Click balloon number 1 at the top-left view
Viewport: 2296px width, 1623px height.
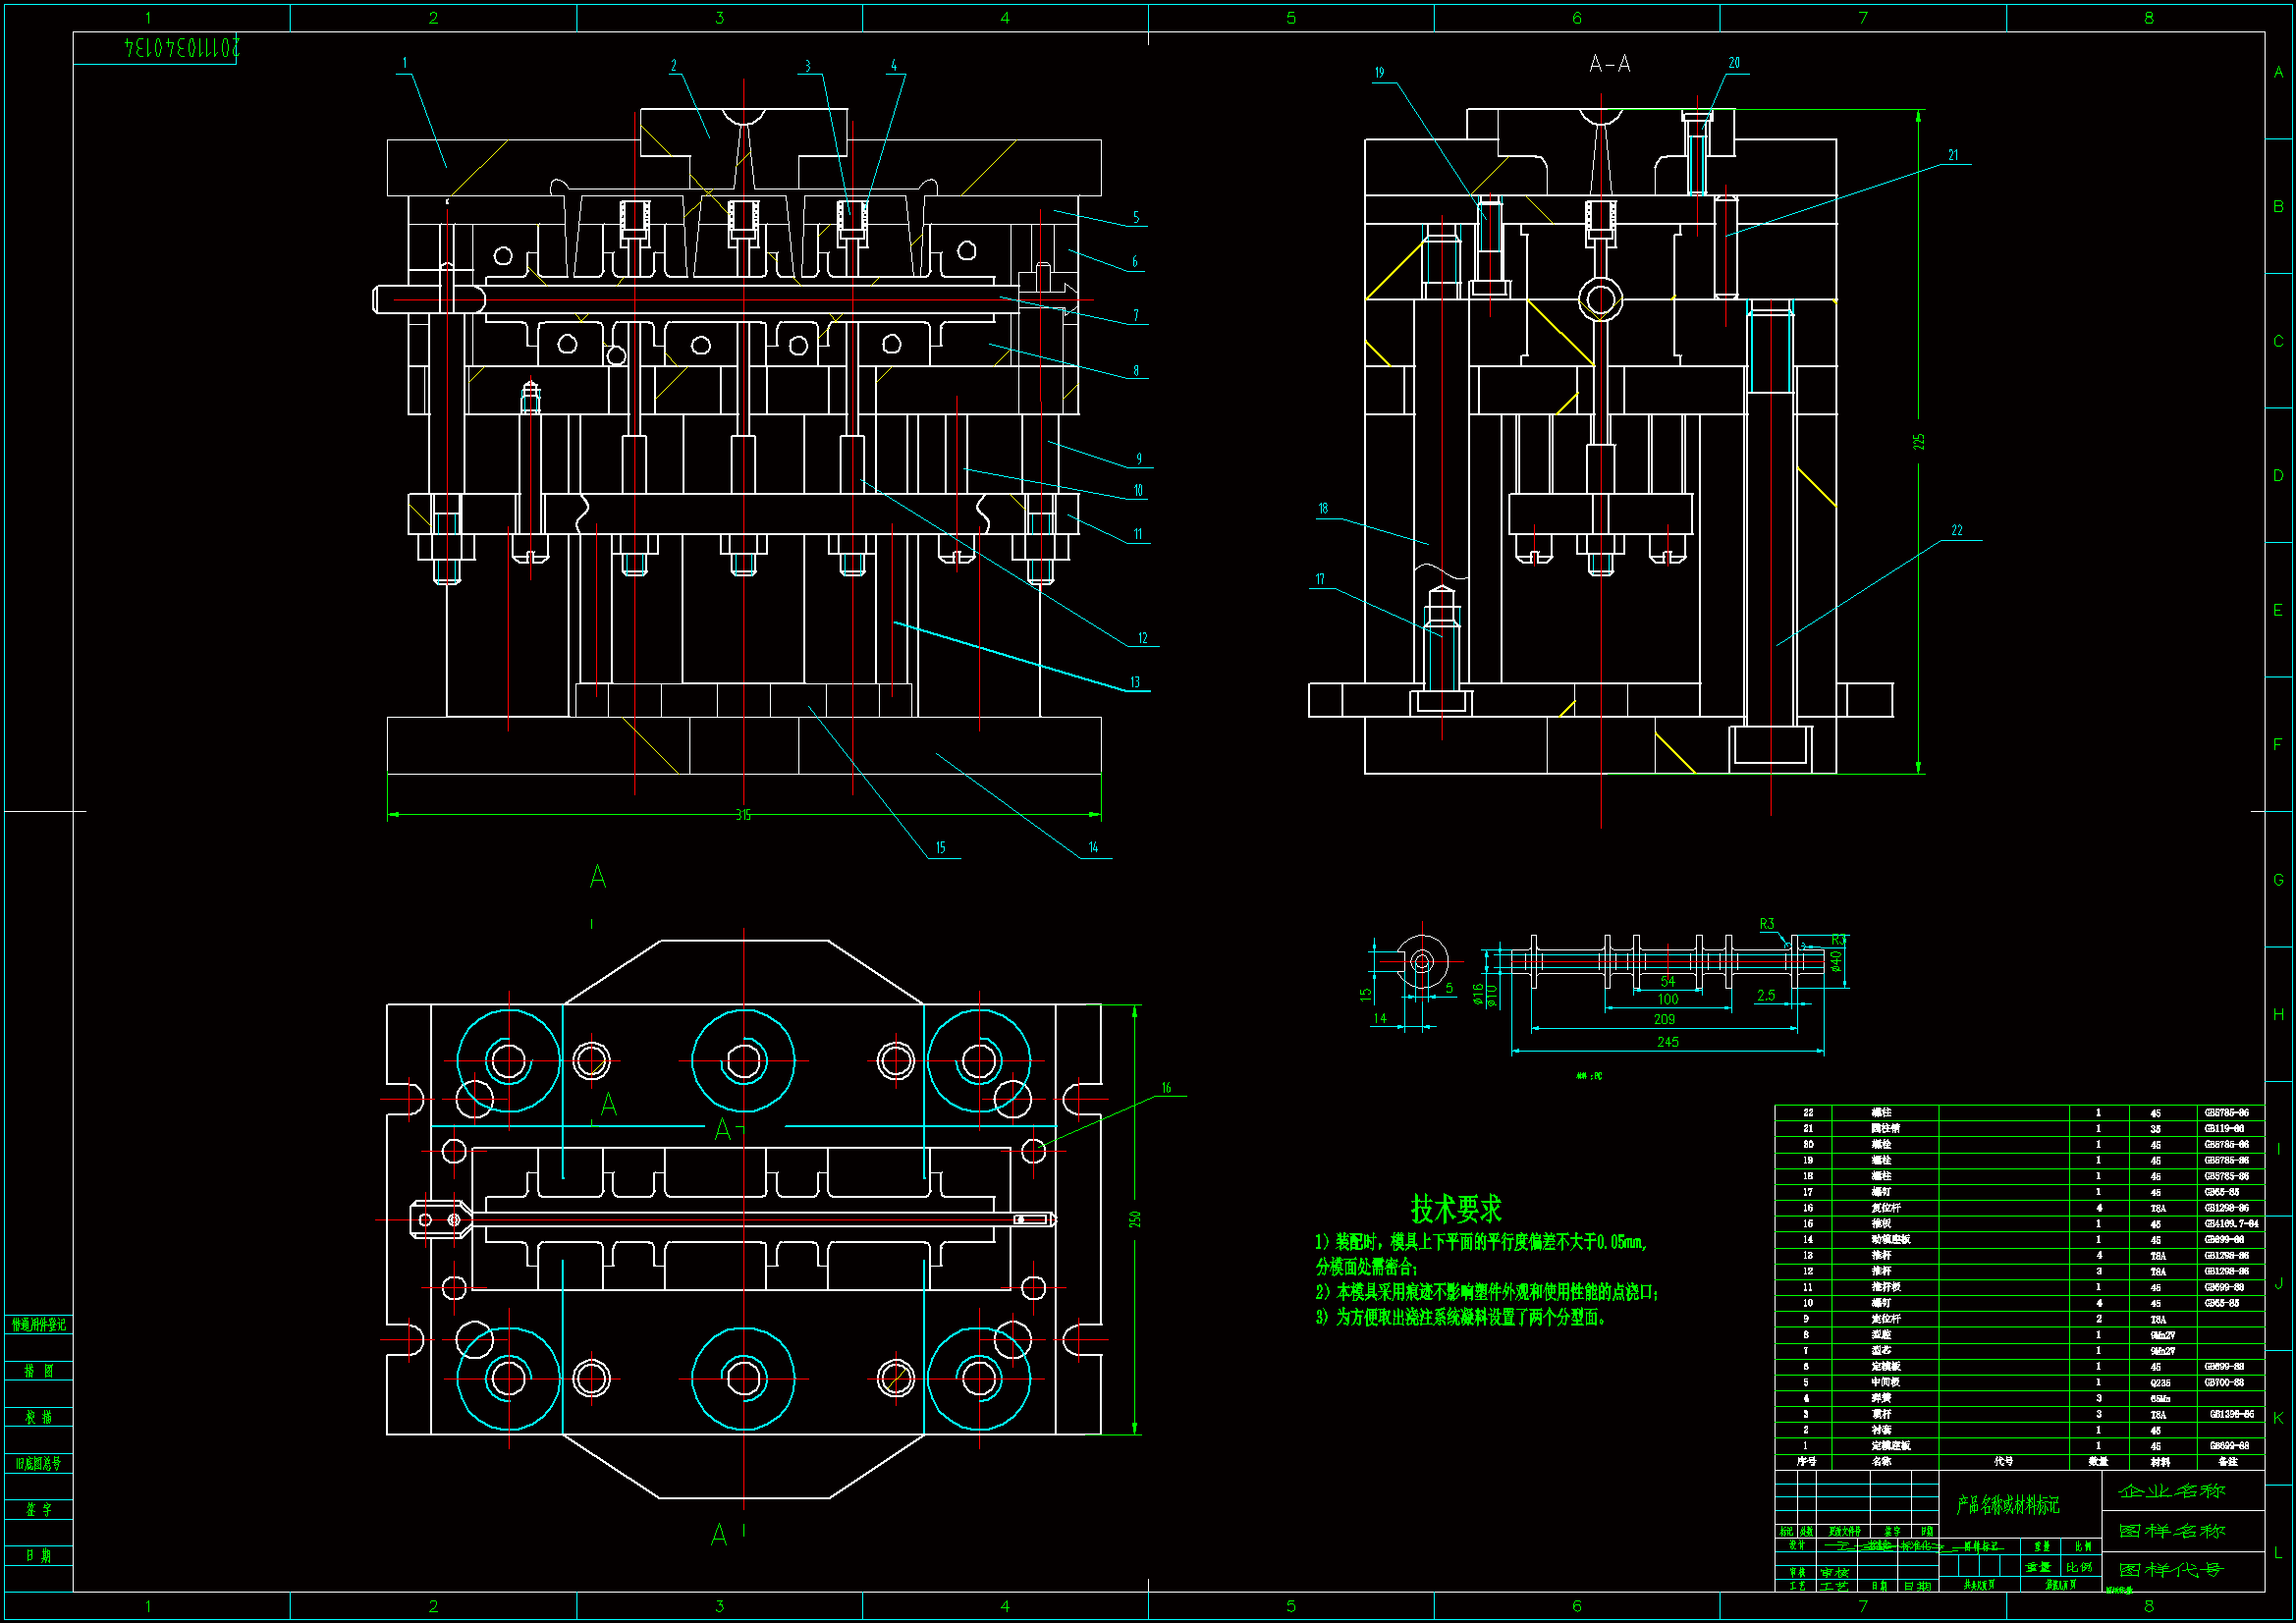[x=405, y=63]
